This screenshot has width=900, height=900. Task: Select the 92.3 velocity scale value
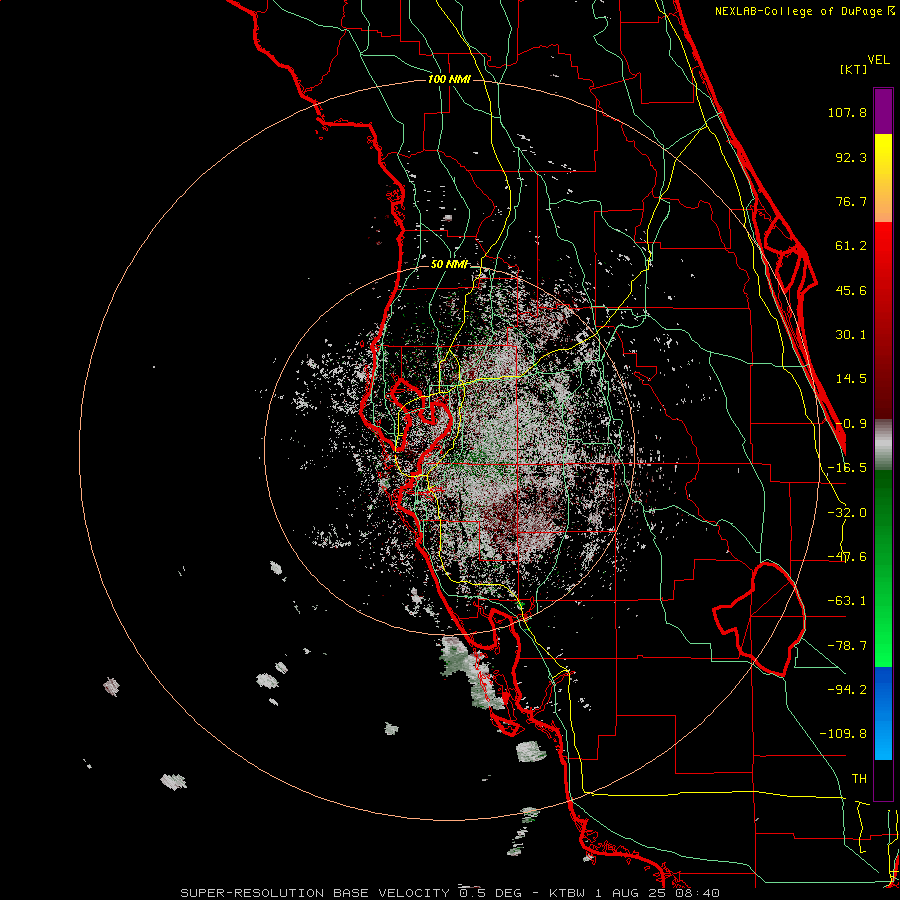(851, 157)
